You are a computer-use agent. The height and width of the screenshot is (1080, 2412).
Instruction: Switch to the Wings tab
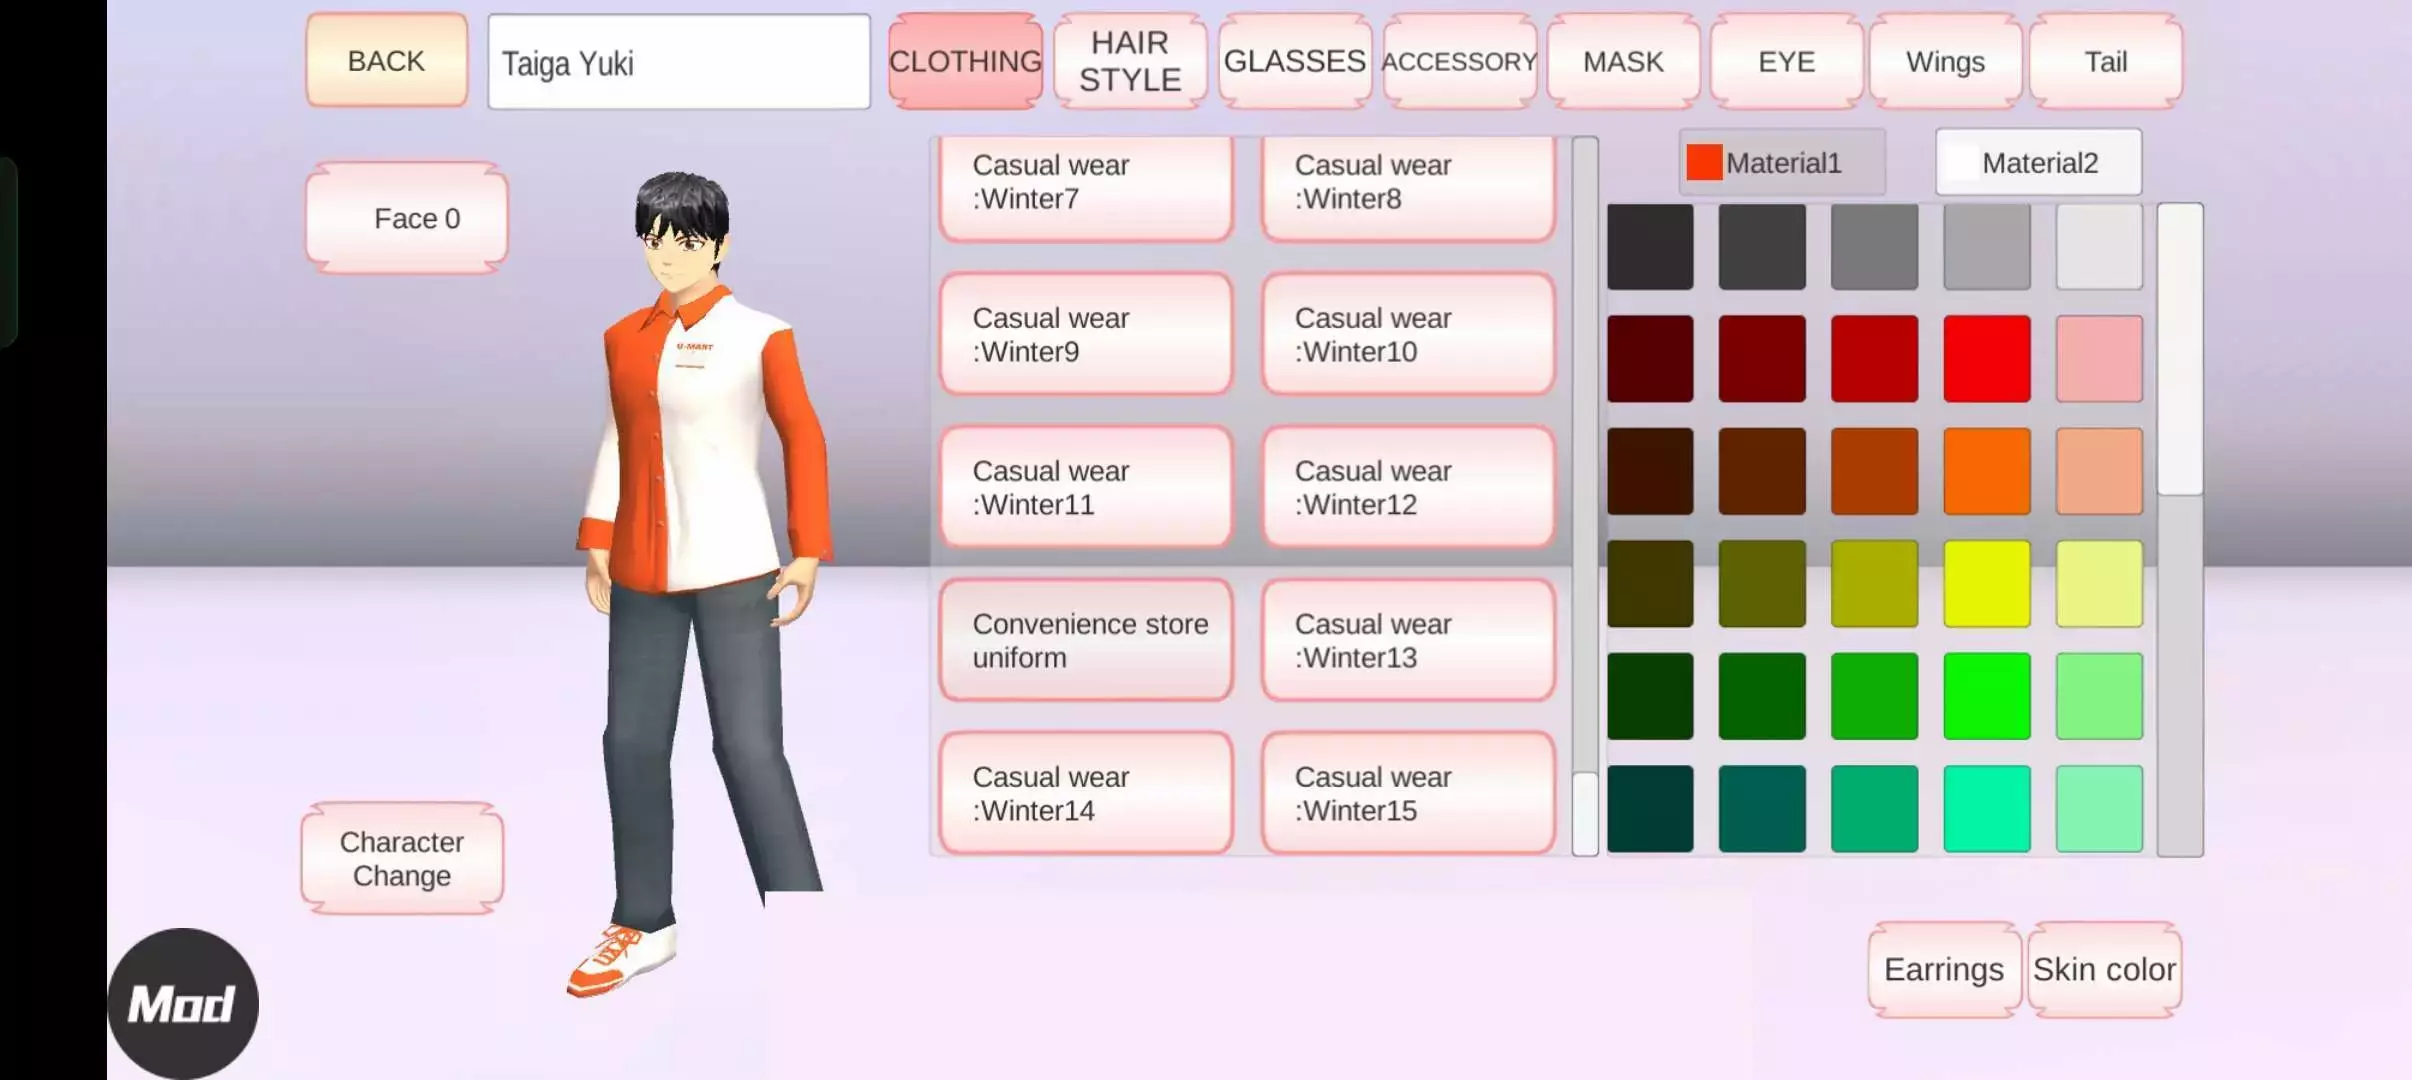click(1944, 61)
